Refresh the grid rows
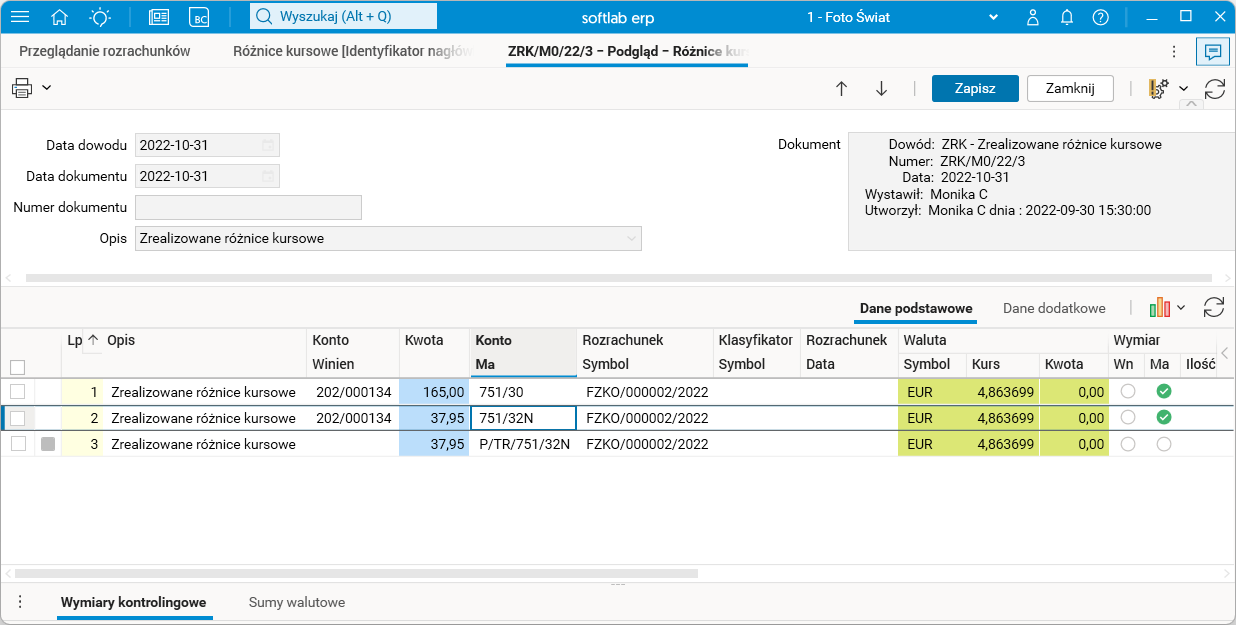The image size is (1236, 625). coord(1214,307)
